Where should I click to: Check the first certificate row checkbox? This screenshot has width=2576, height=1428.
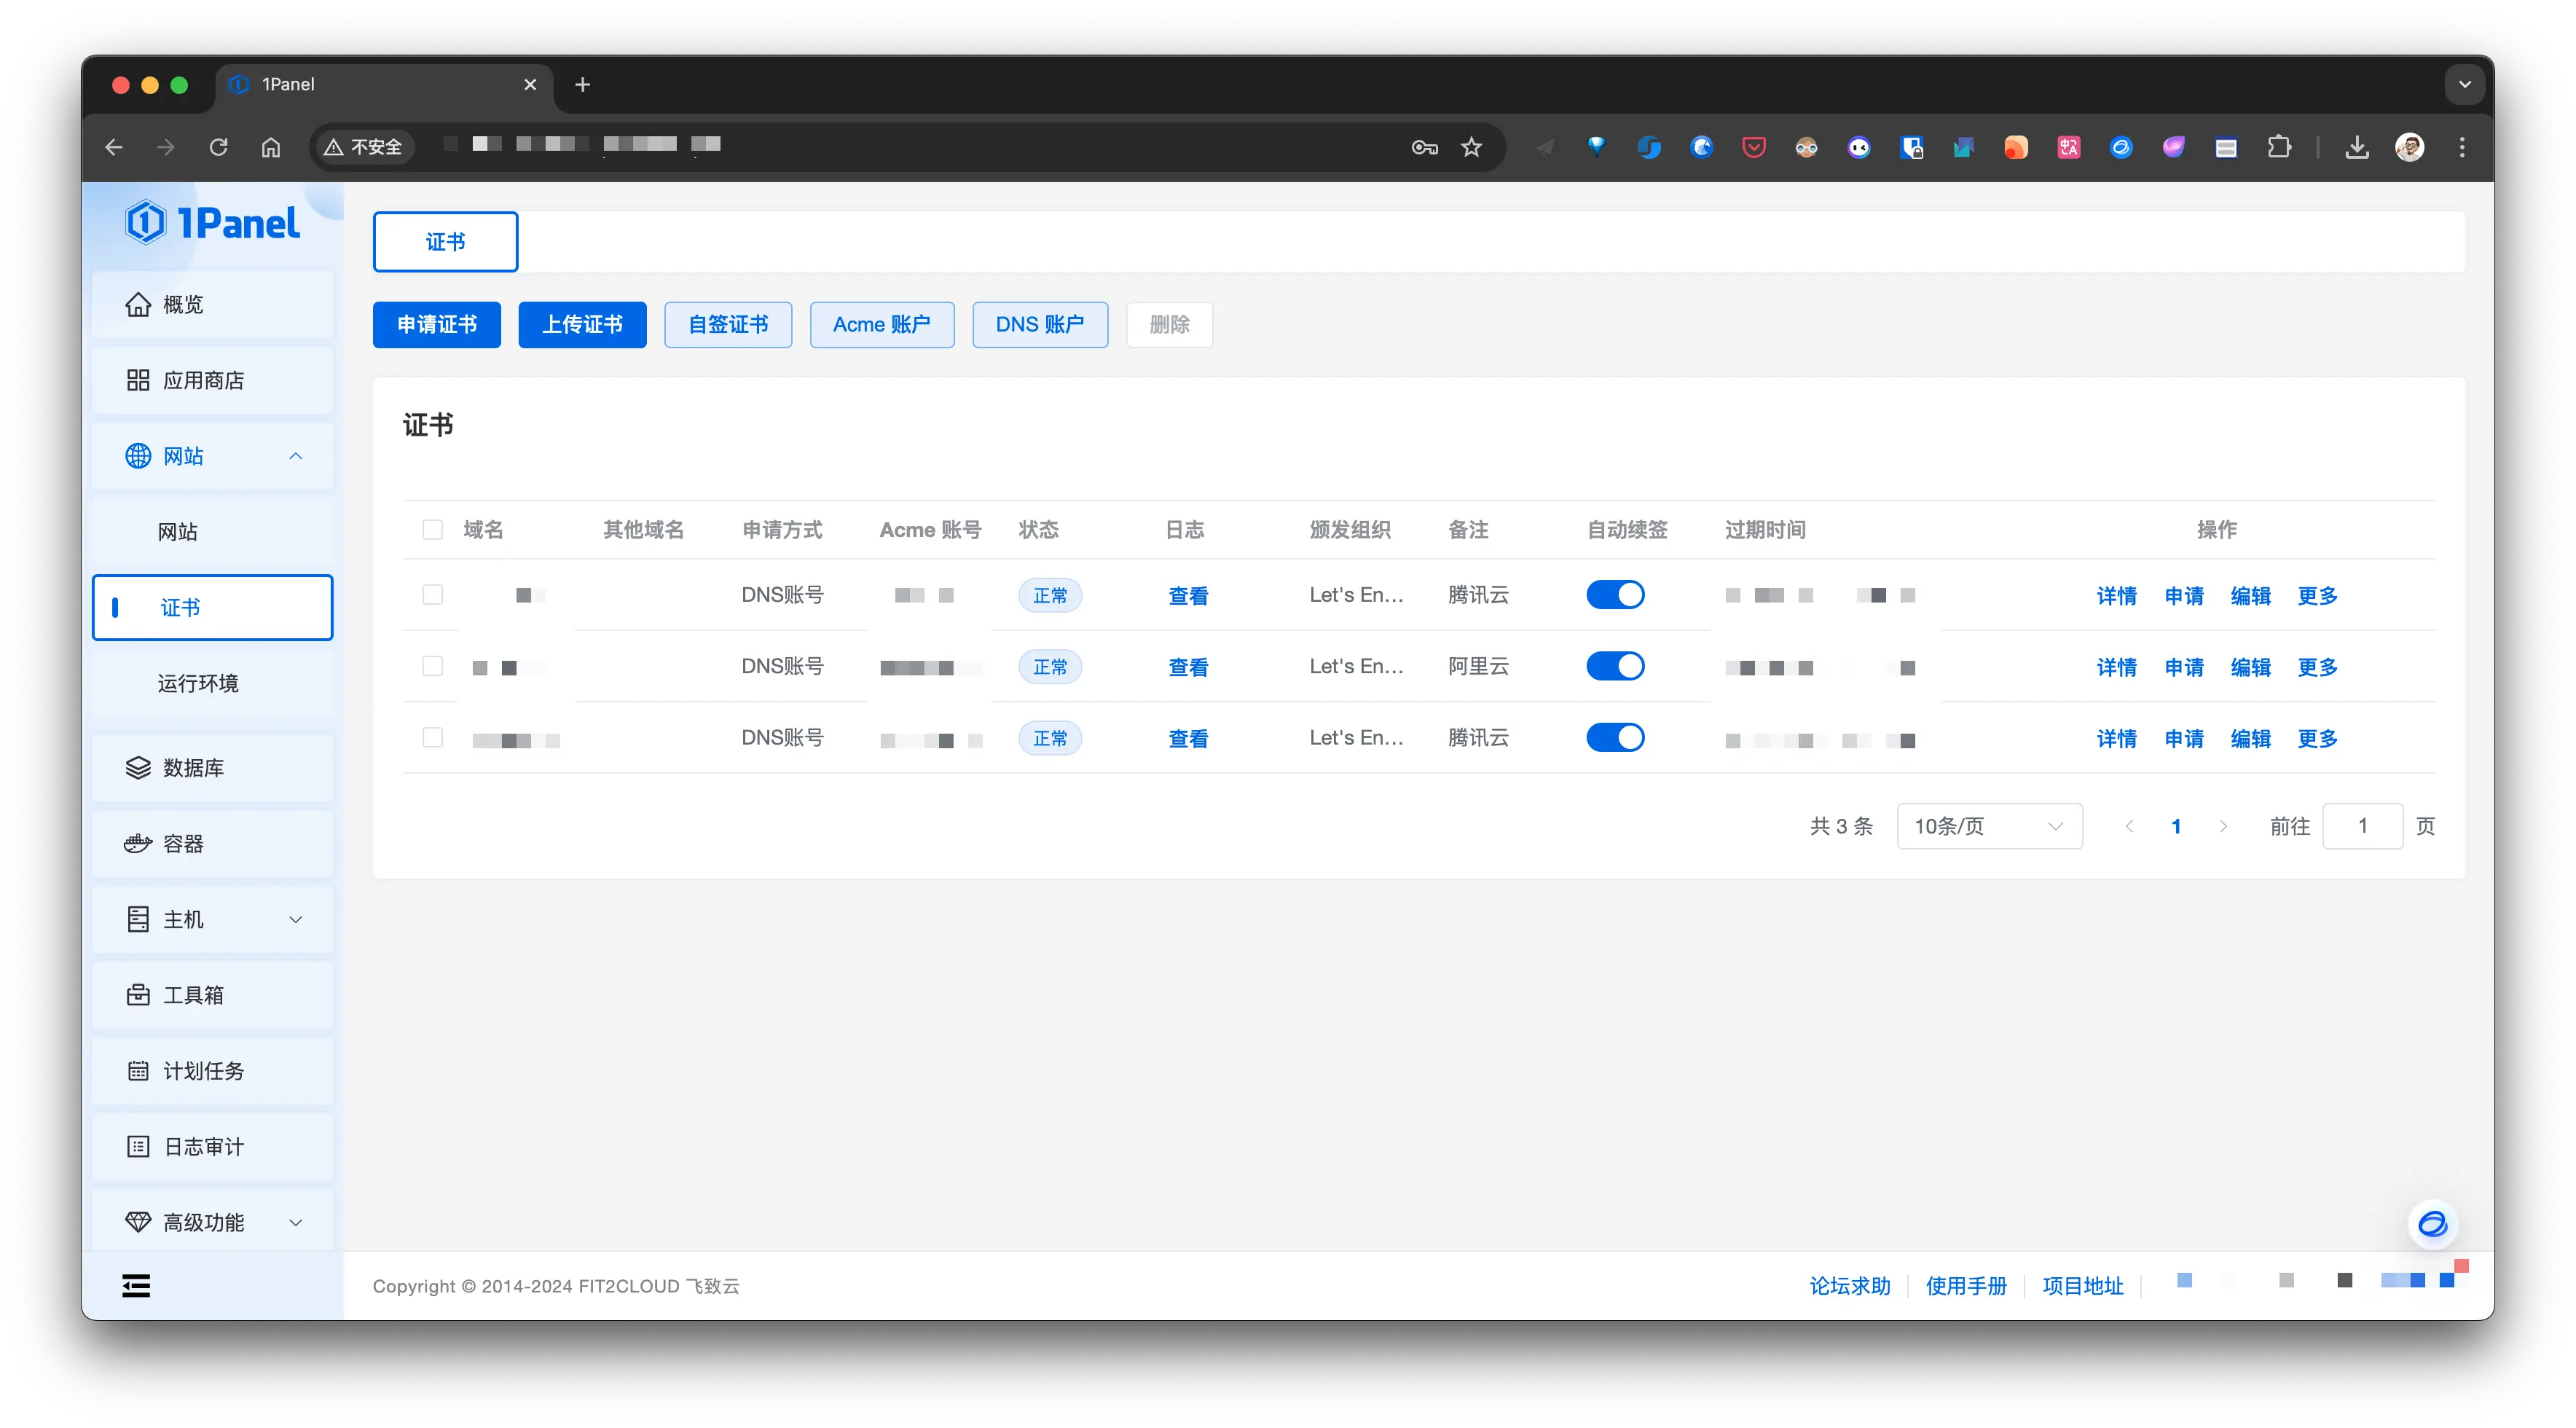pyautogui.click(x=432, y=595)
